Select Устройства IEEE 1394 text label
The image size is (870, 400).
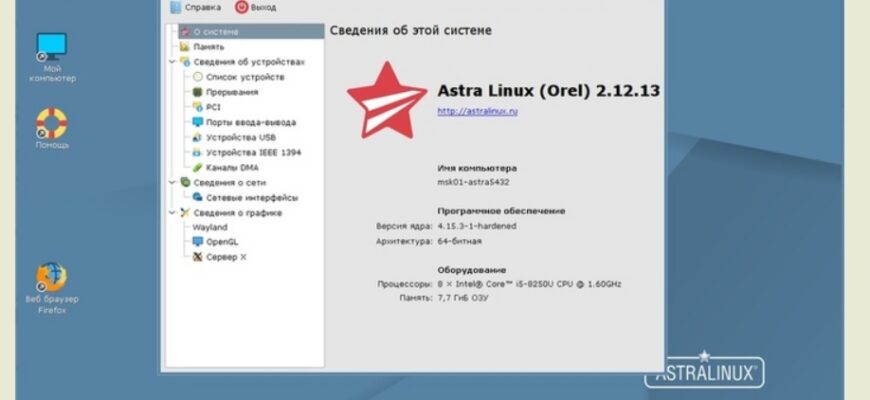254,152
